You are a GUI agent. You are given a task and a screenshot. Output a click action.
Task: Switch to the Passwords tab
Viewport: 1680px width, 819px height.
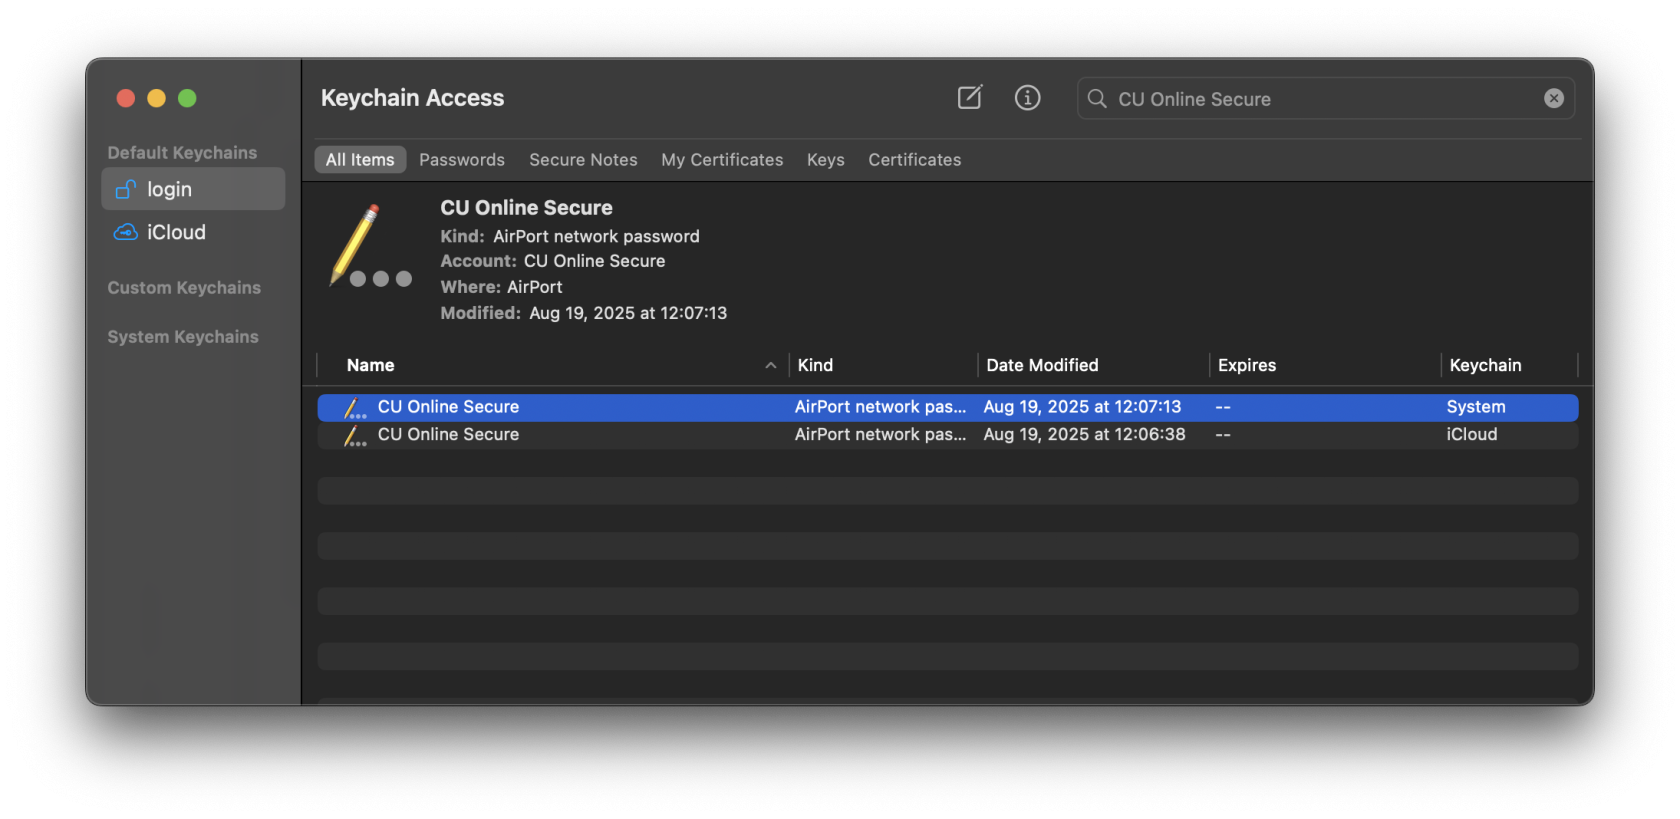tap(461, 160)
